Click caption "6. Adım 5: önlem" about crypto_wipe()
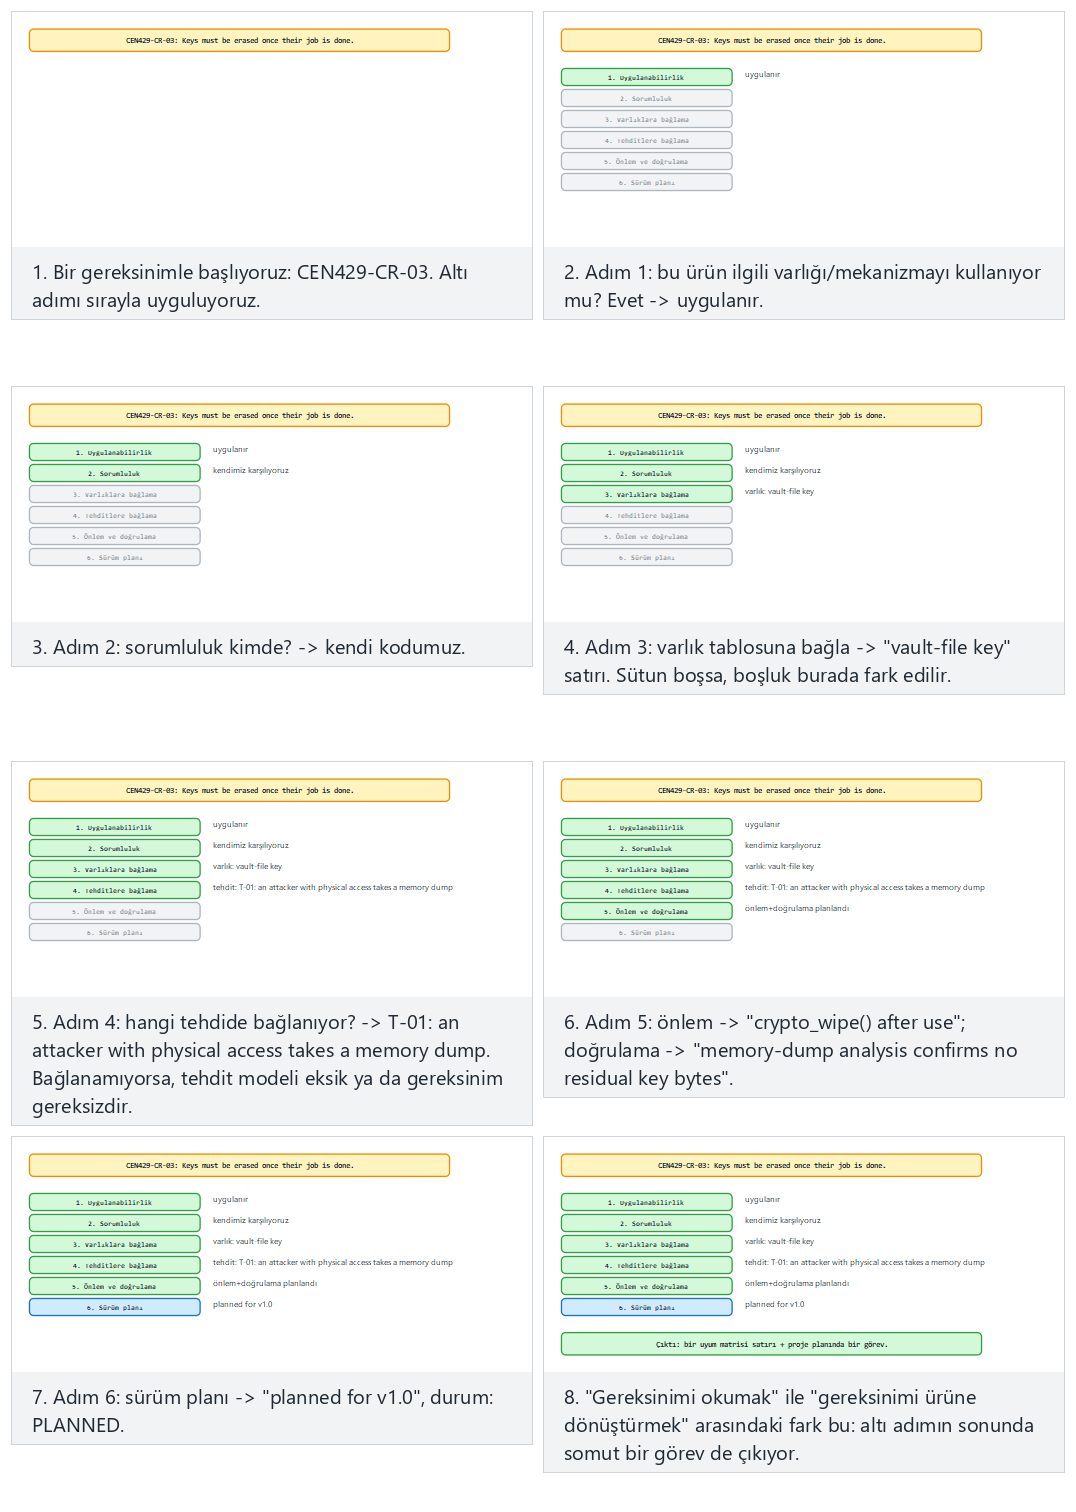Image resolution: width=1076 pixels, height=1512 pixels. click(790, 1050)
